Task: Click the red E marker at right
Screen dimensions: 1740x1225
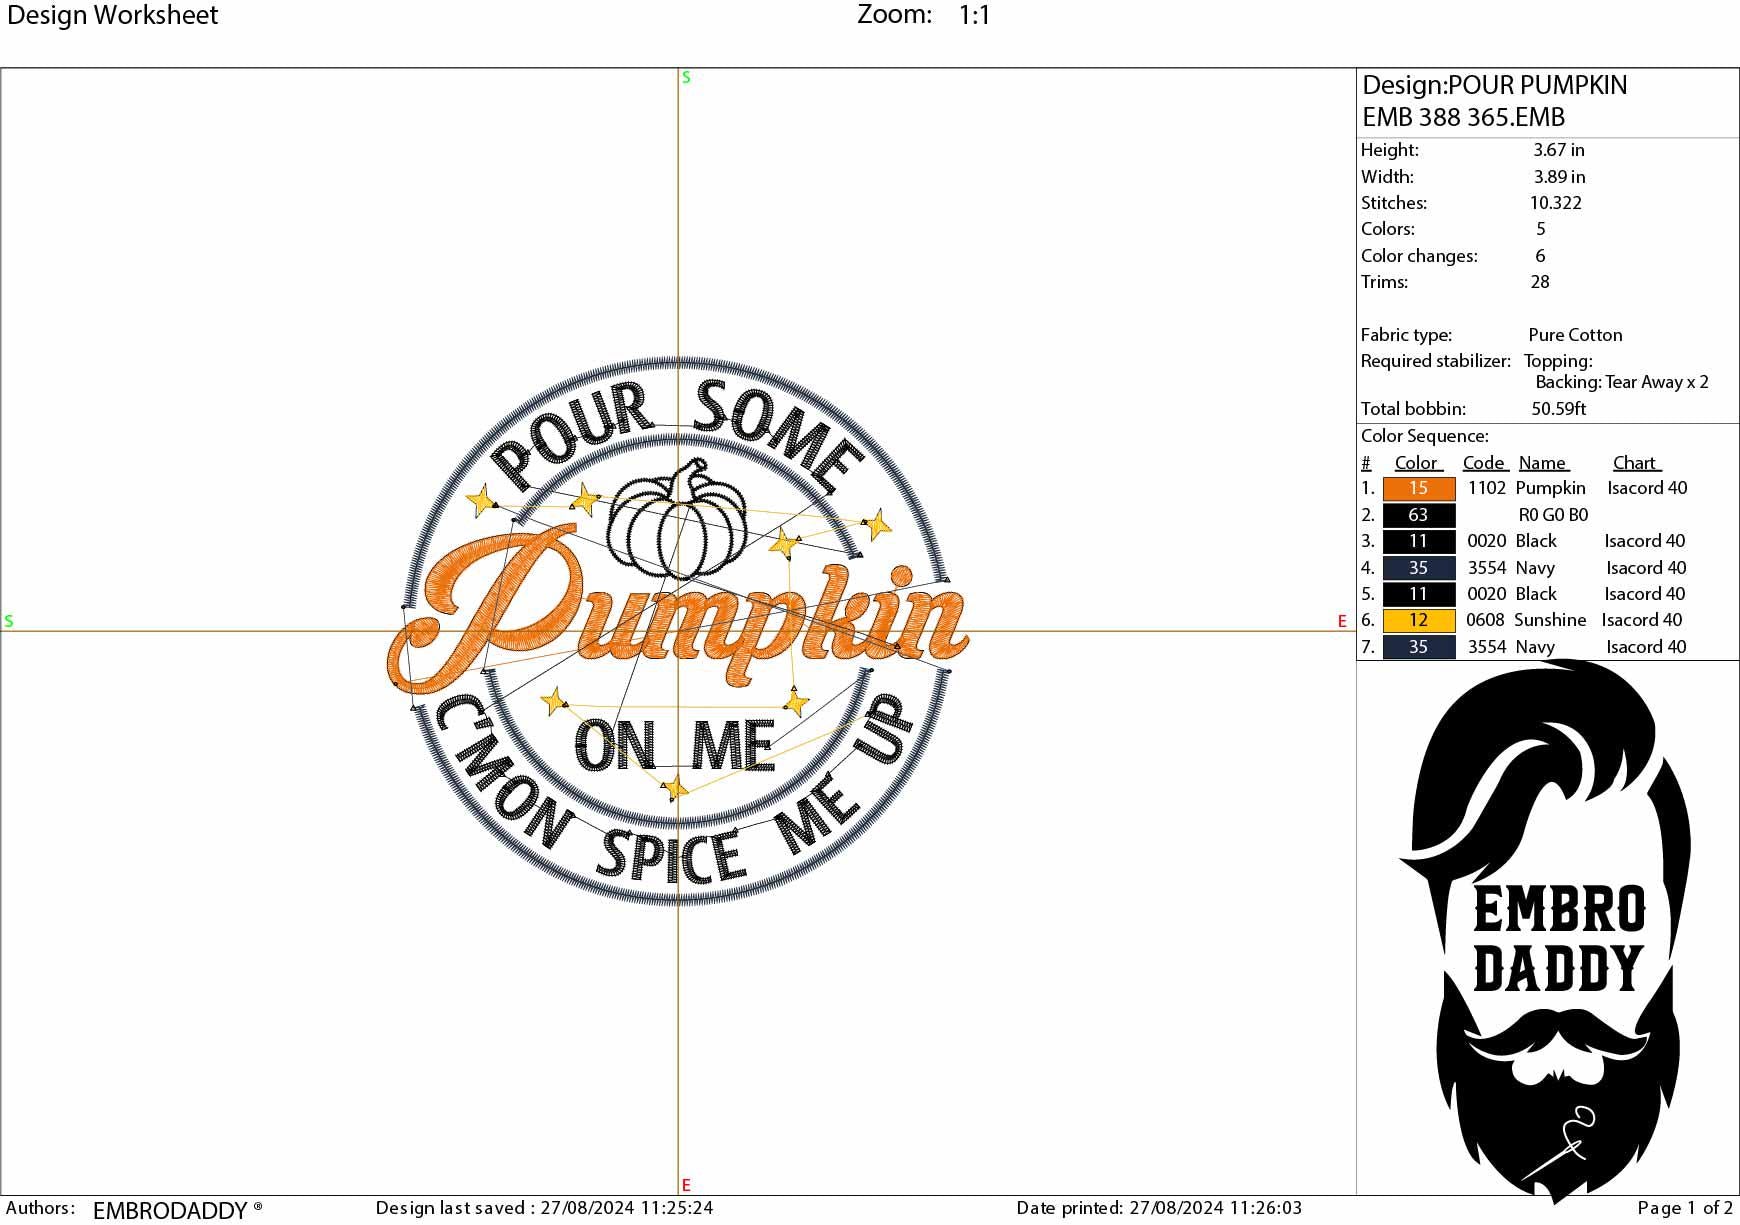Action: 1342,621
